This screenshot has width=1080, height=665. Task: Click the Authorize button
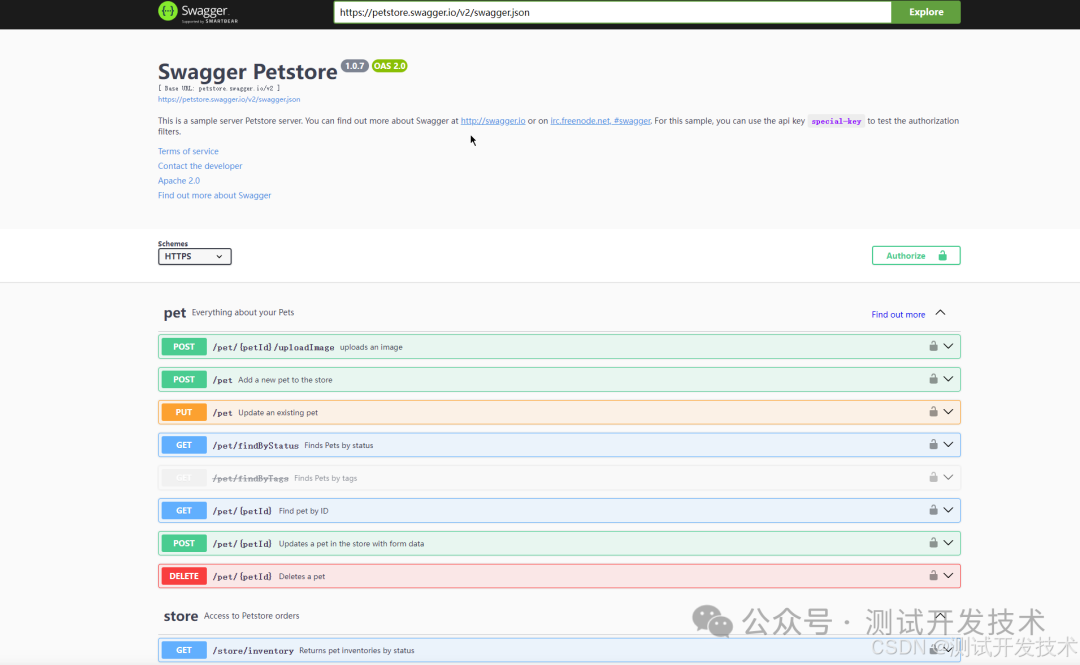tap(916, 256)
